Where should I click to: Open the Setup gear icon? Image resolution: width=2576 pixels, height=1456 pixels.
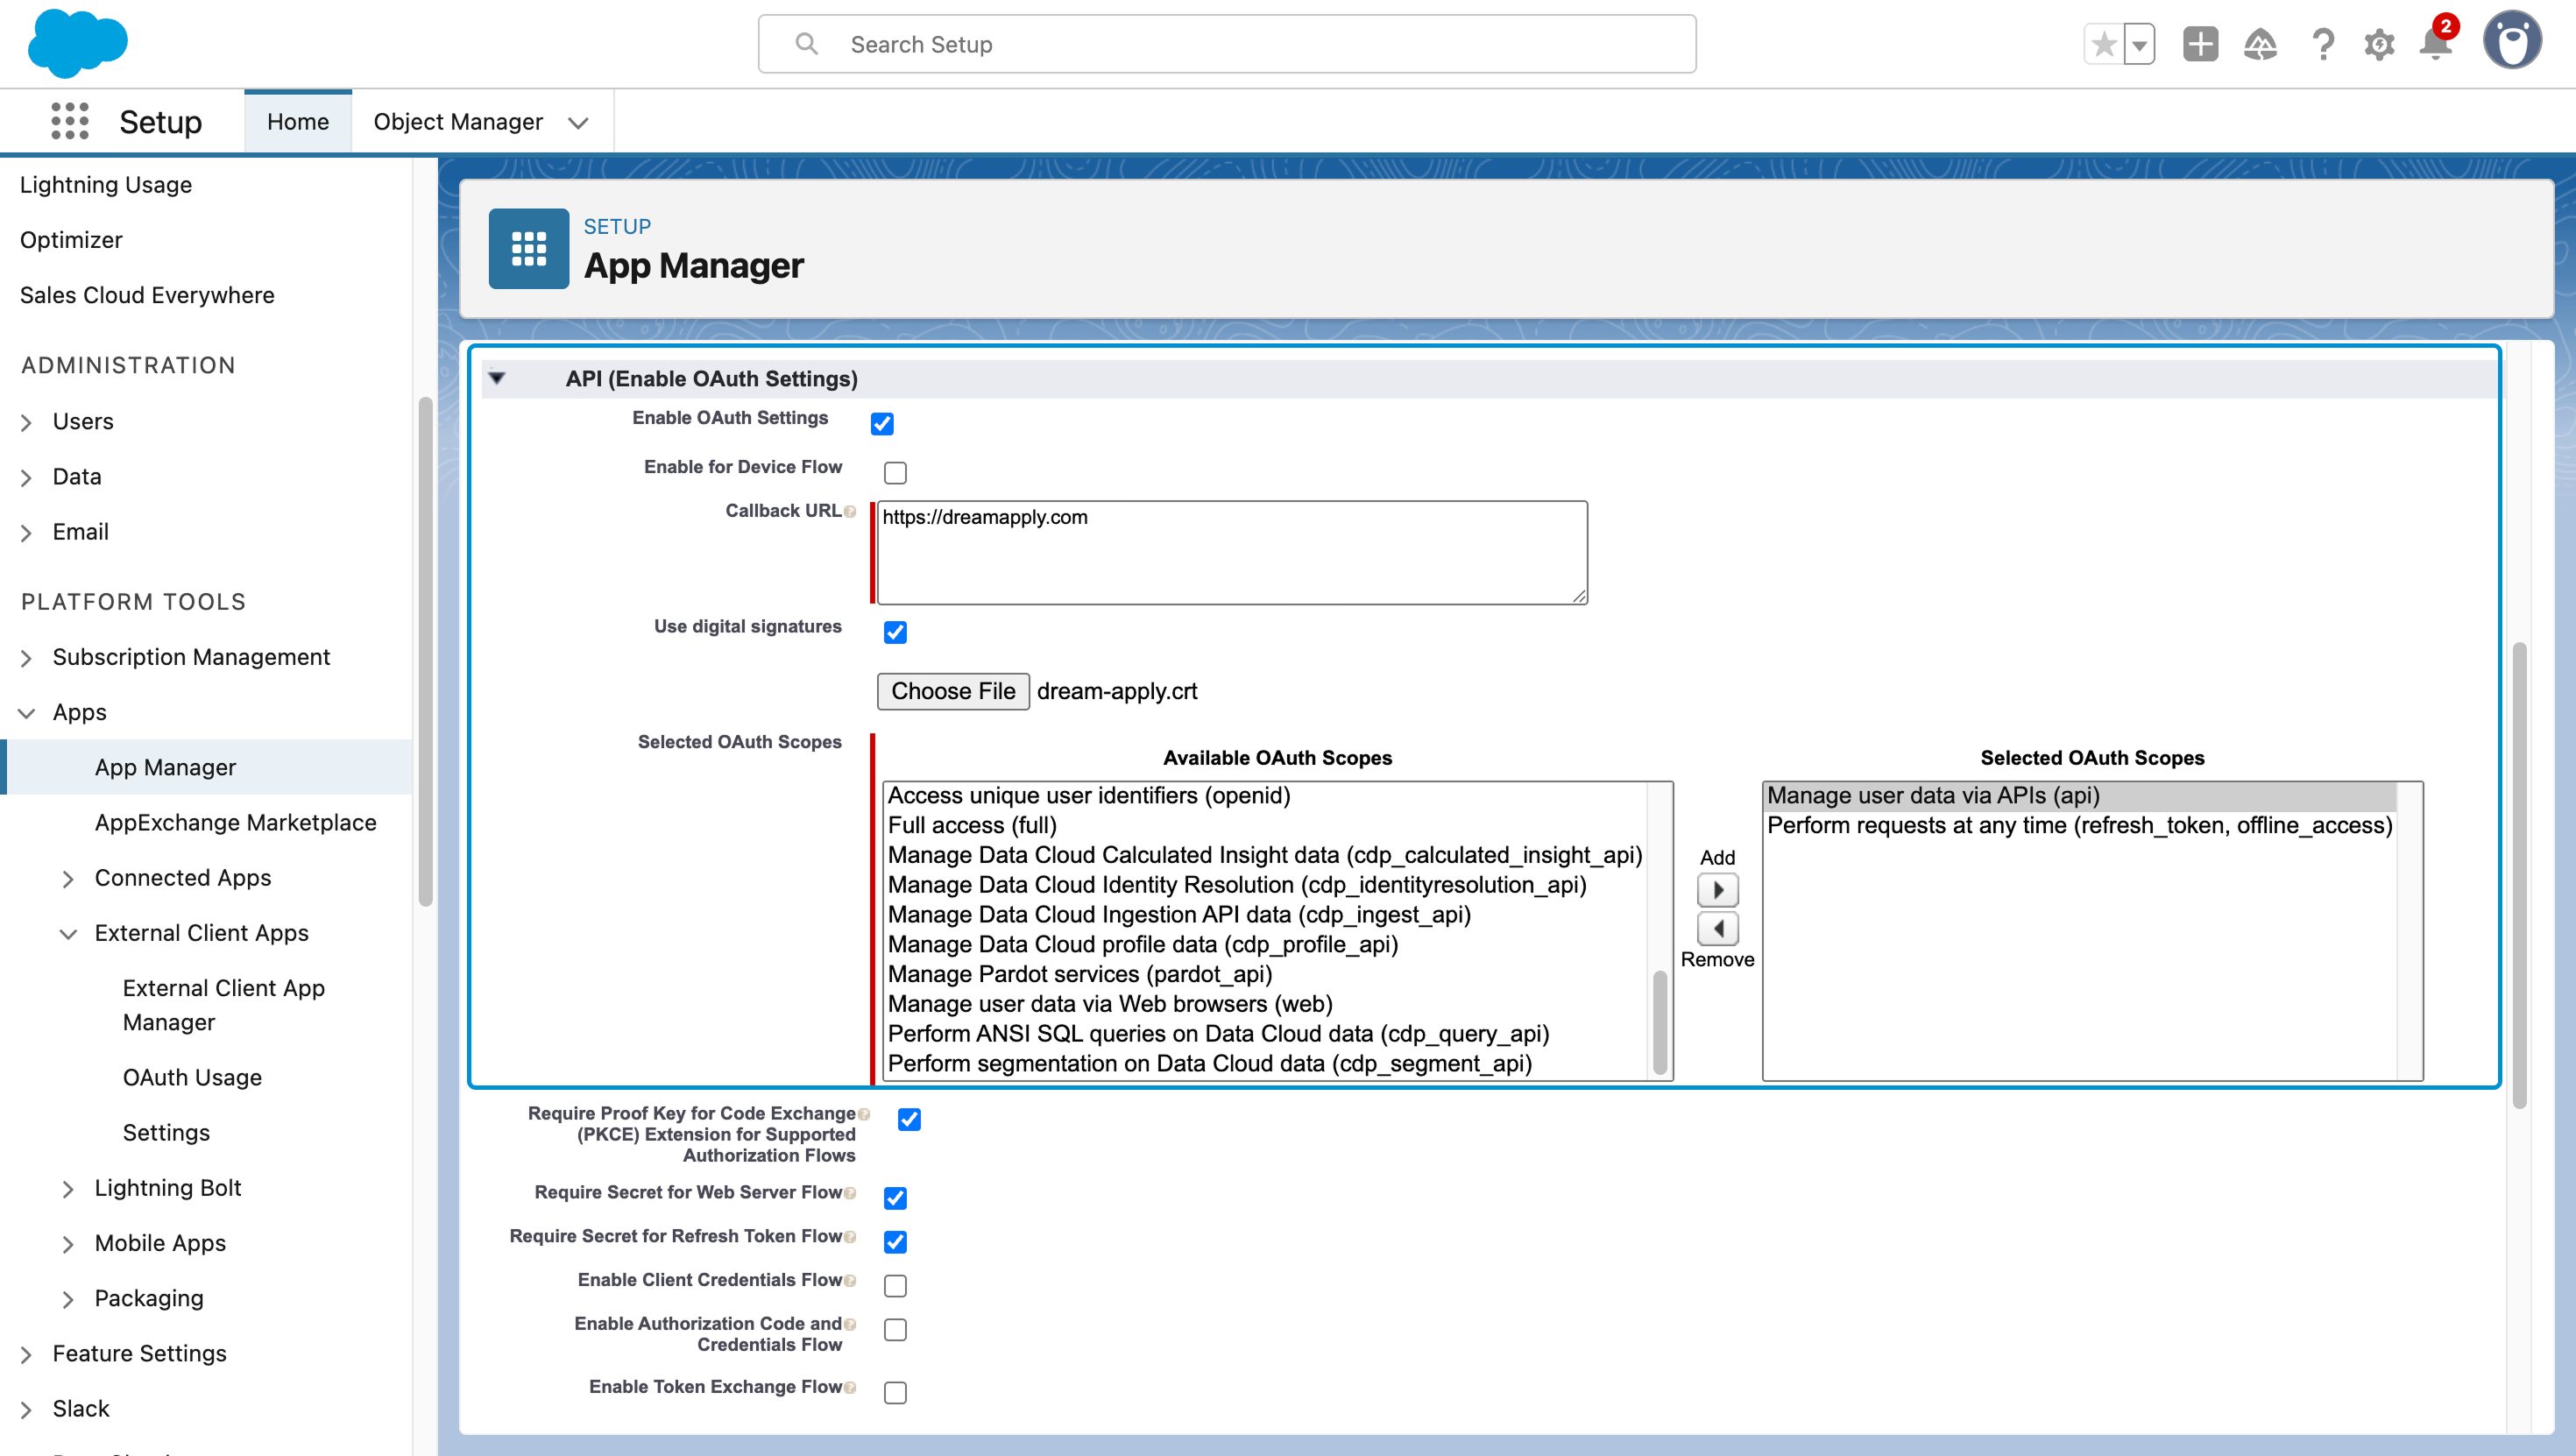pos(2379,44)
